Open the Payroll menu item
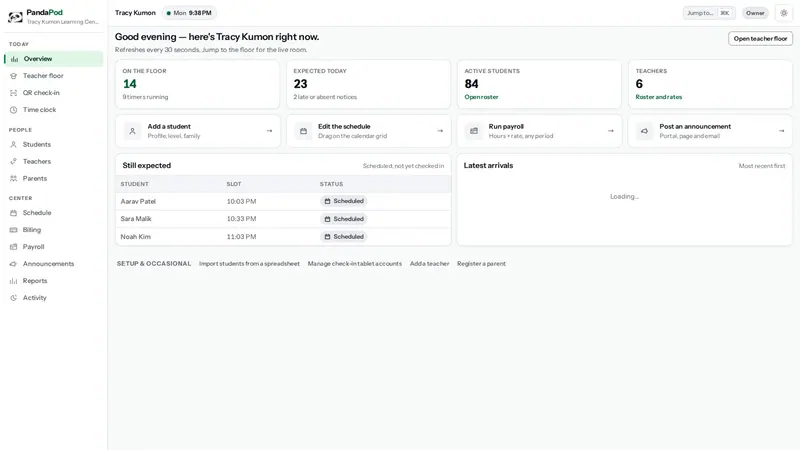Image resolution: width=800 pixels, height=450 pixels. pyautogui.click(x=54, y=247)
